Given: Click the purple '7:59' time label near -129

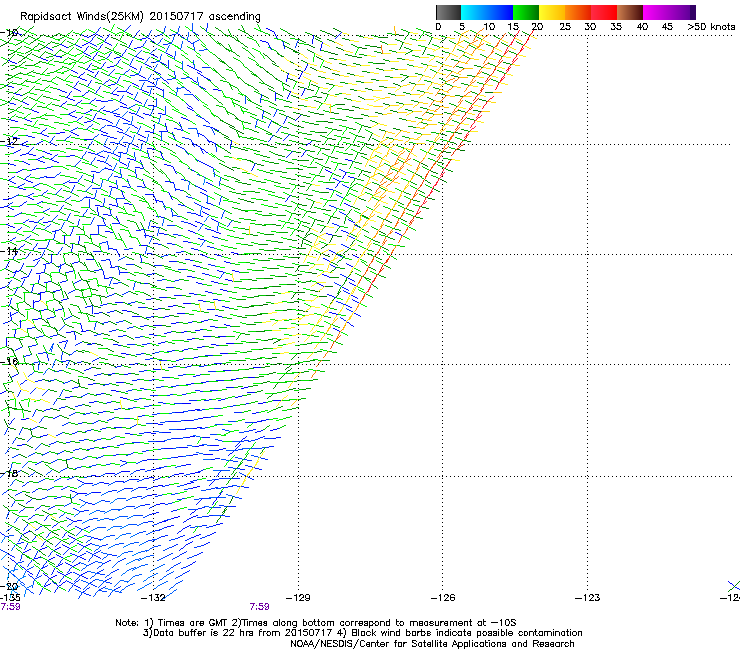Looking at the screenshot, I should (260, 607).
